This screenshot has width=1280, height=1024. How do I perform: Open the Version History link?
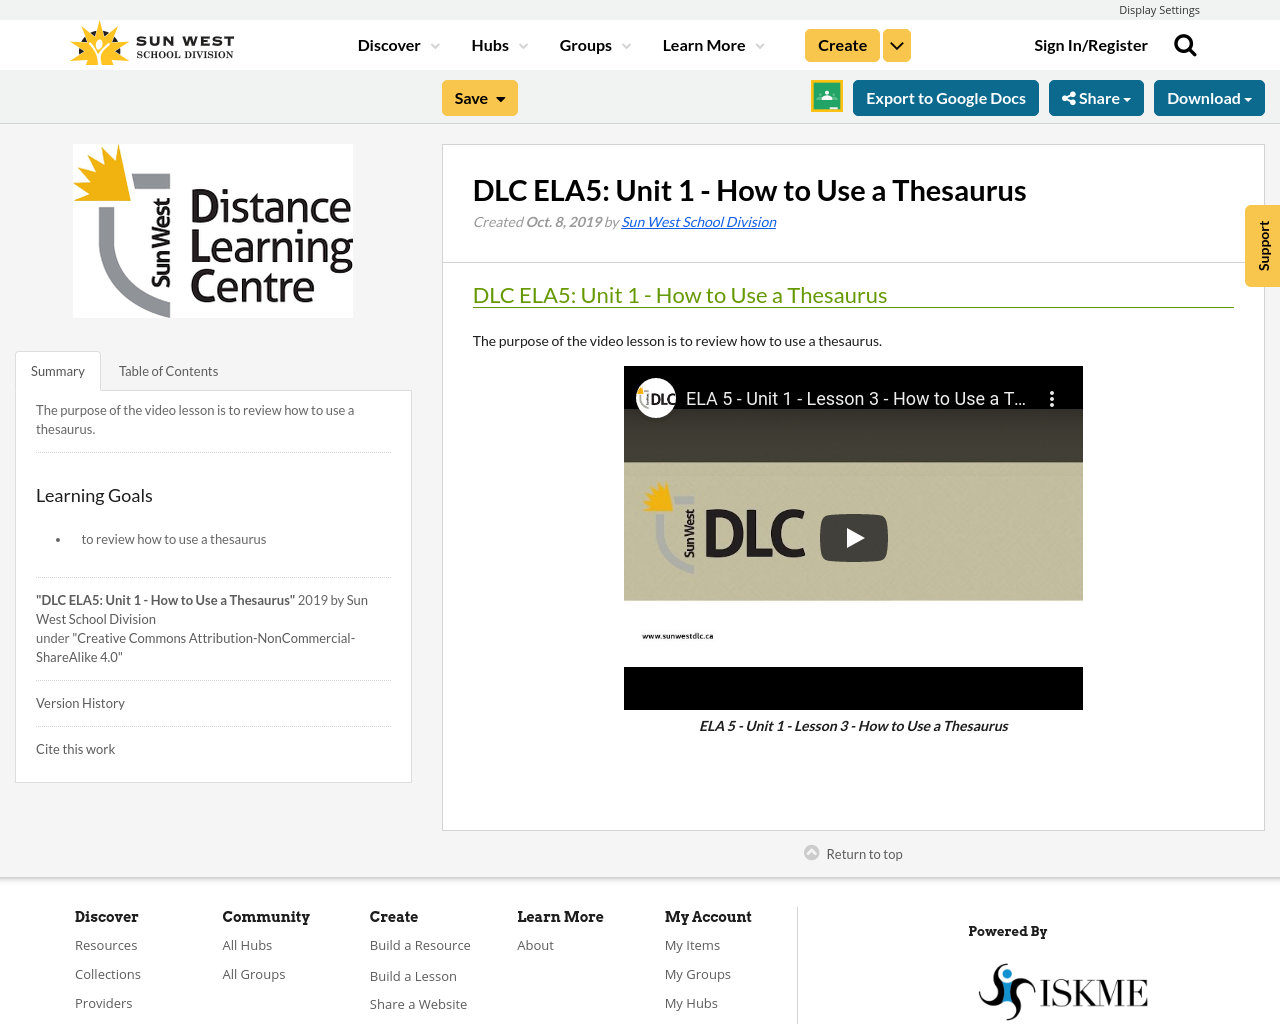[x=80, y=702]
